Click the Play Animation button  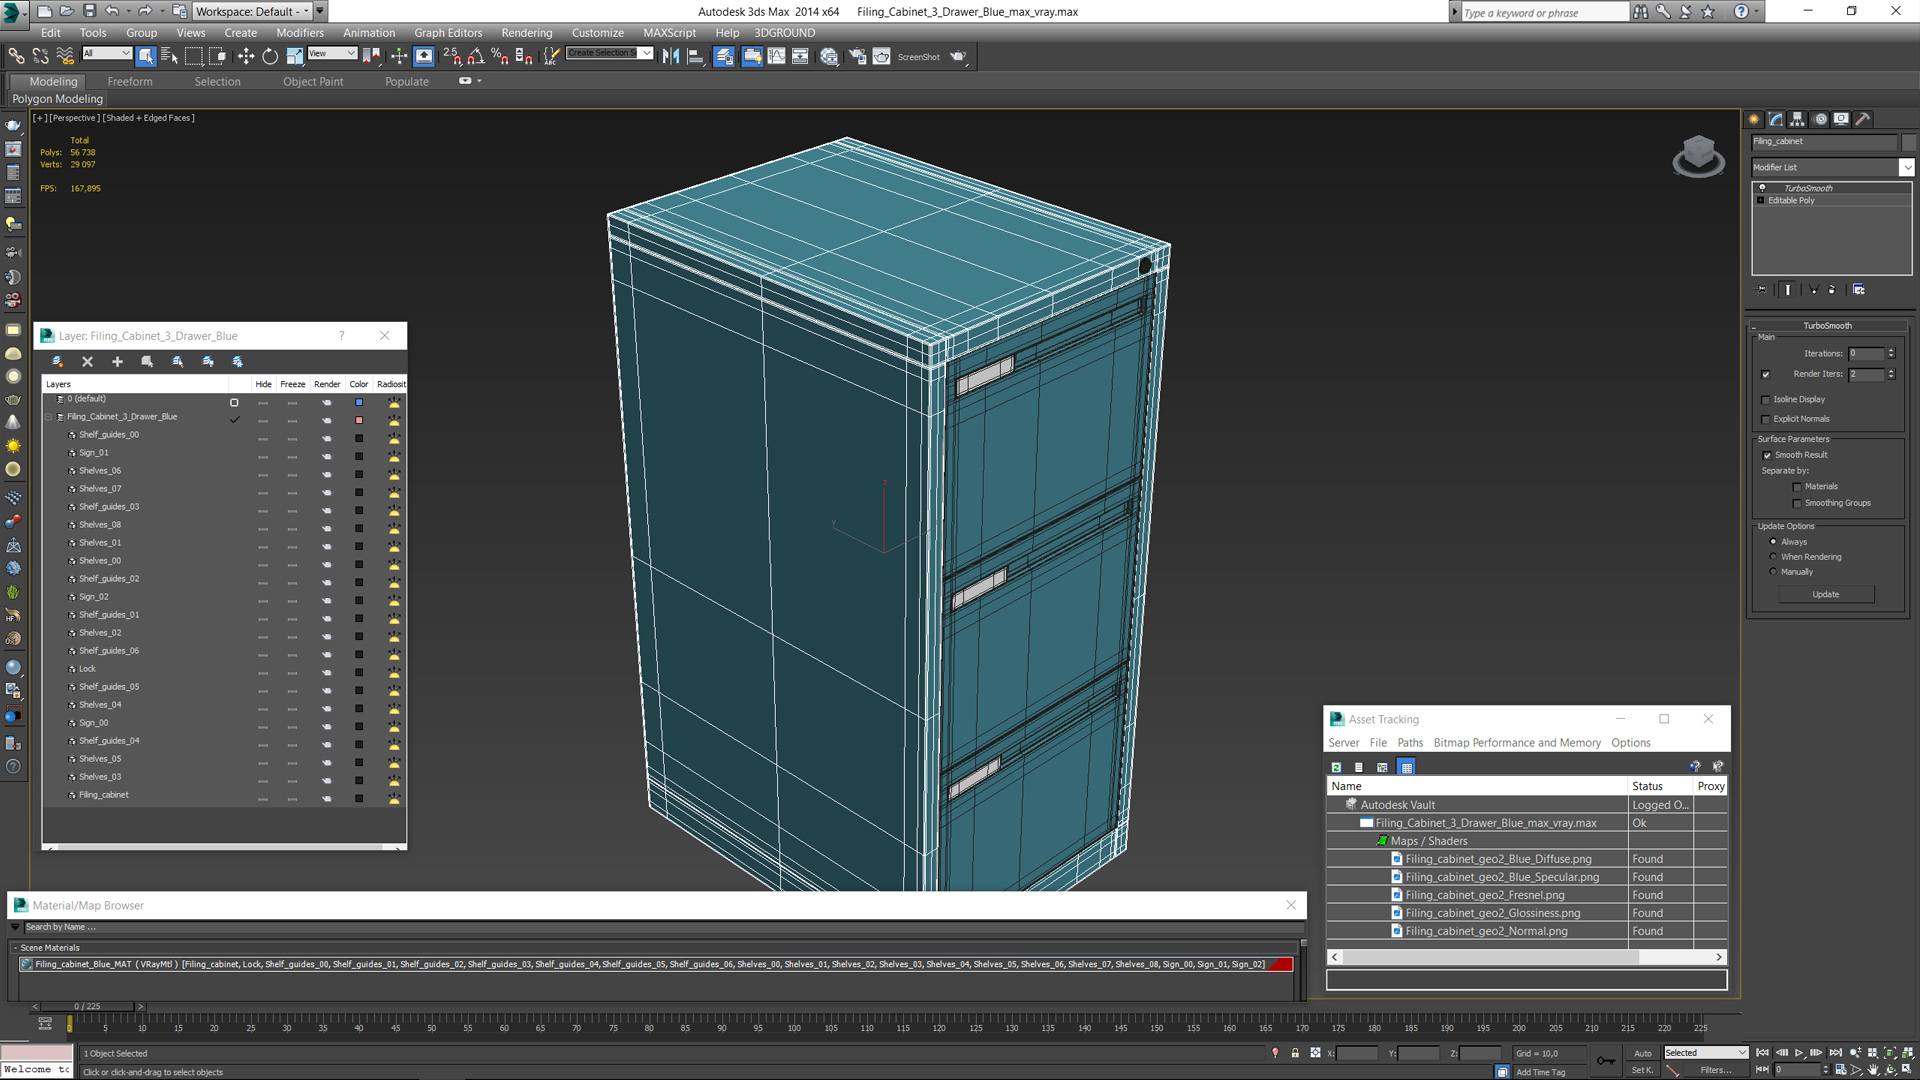pos(1799,1053)
